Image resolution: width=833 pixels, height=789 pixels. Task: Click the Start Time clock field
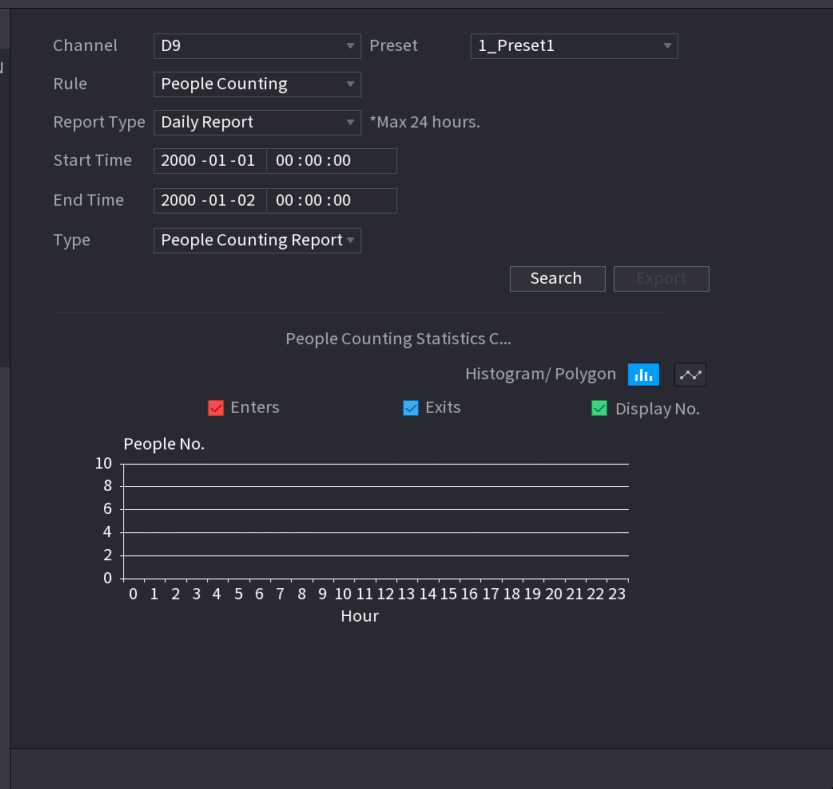tap(313, 161)
